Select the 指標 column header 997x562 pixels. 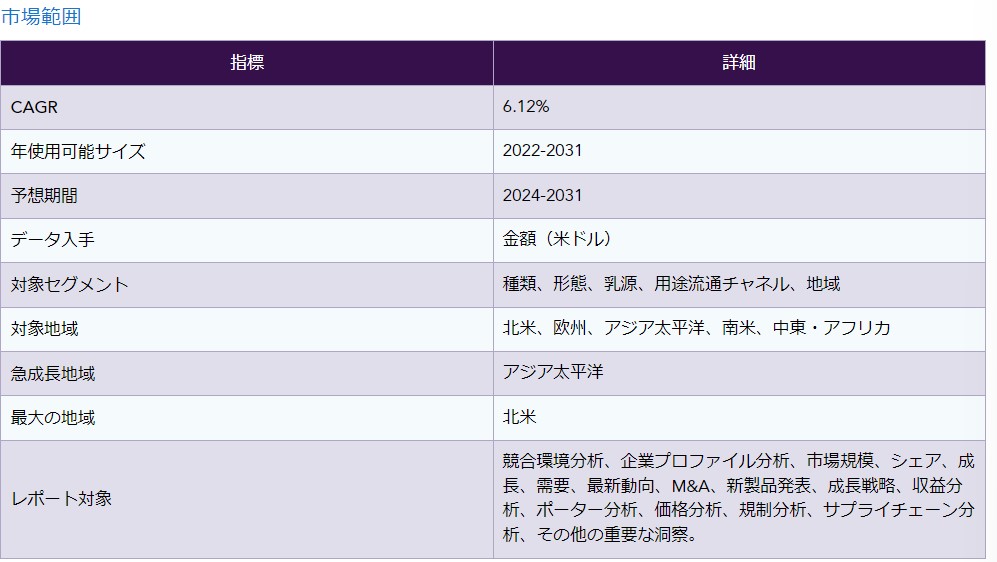coord(247,62)
